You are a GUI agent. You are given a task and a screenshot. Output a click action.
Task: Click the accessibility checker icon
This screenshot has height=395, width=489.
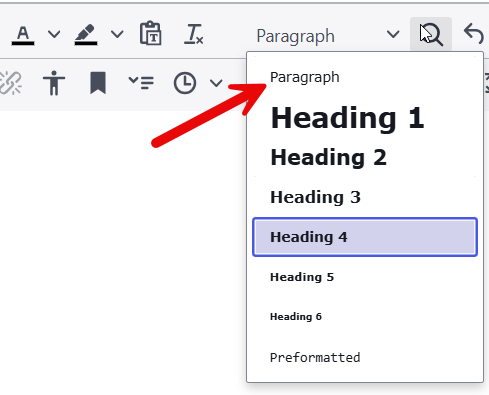54,83
